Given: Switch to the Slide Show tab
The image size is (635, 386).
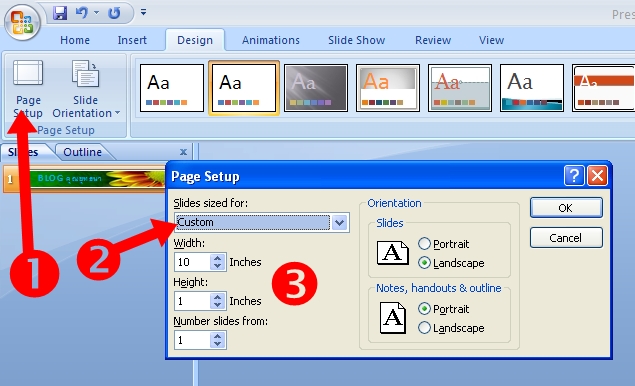Looking at the screenshot, I should click(356, 40).
